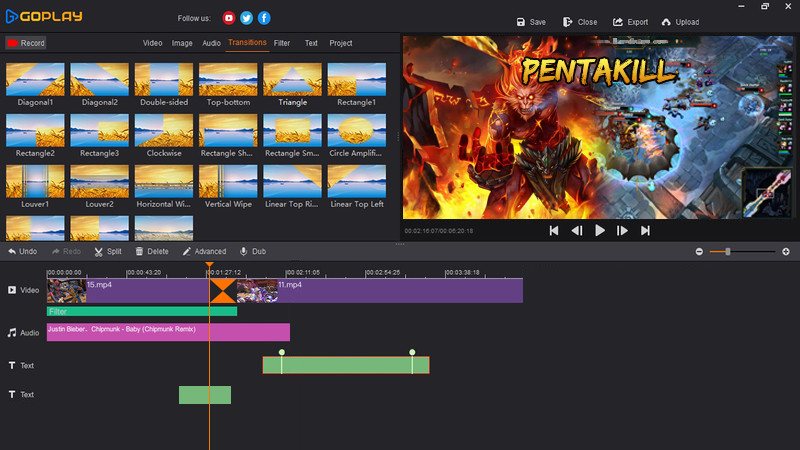Image resolution: width=800 pixels, height=450 pixels.
Task: Select the green Filter track bar
Action: coord(142,311)
